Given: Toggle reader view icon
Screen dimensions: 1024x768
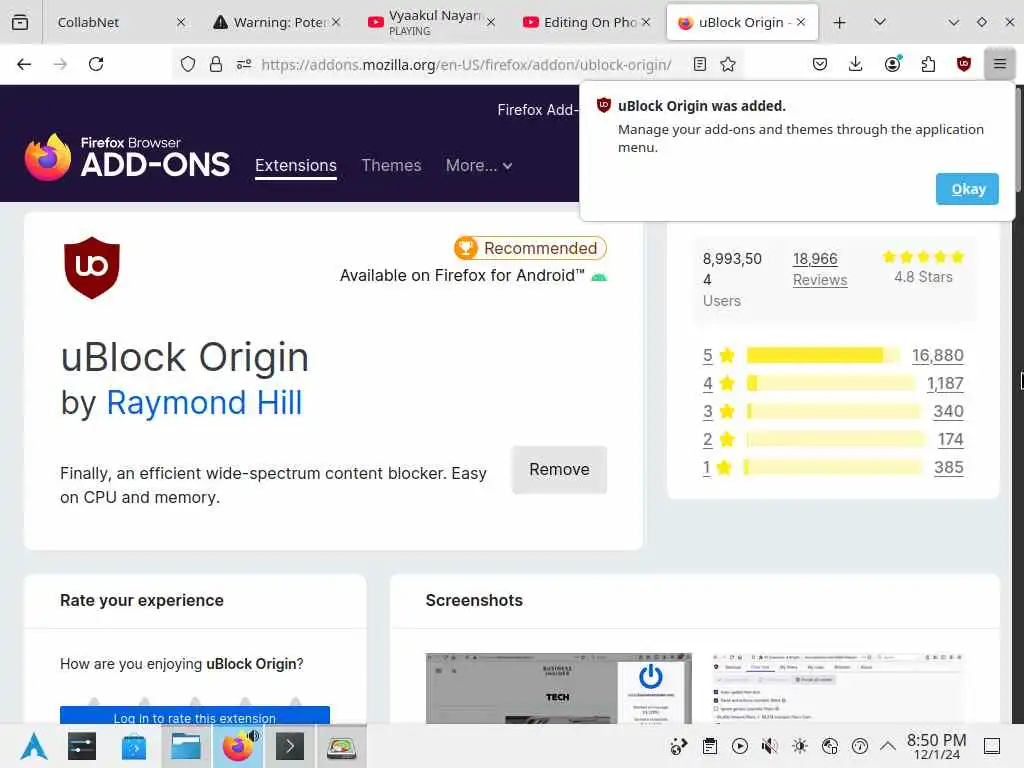Looking at the screenshot, I should pyautogui.click(x=699, y=64).
